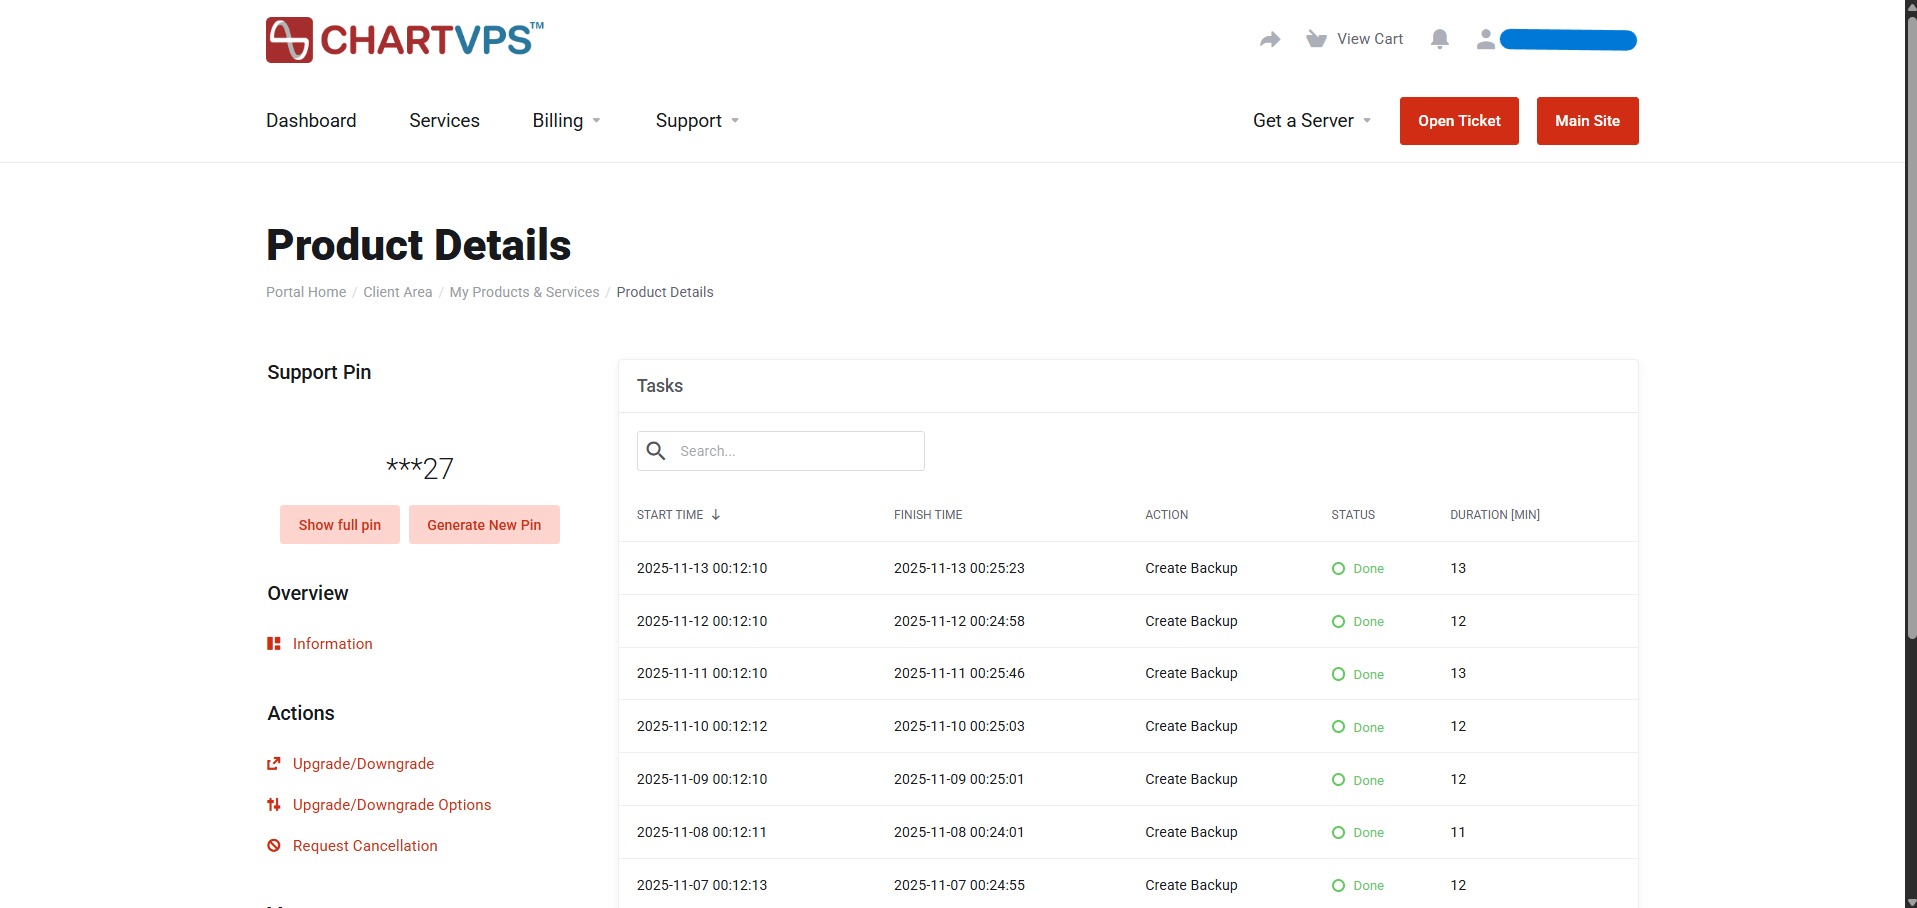Focus the Tasks search input field
Viewport: 1917px width, 908px height.
tap(795, 451)
